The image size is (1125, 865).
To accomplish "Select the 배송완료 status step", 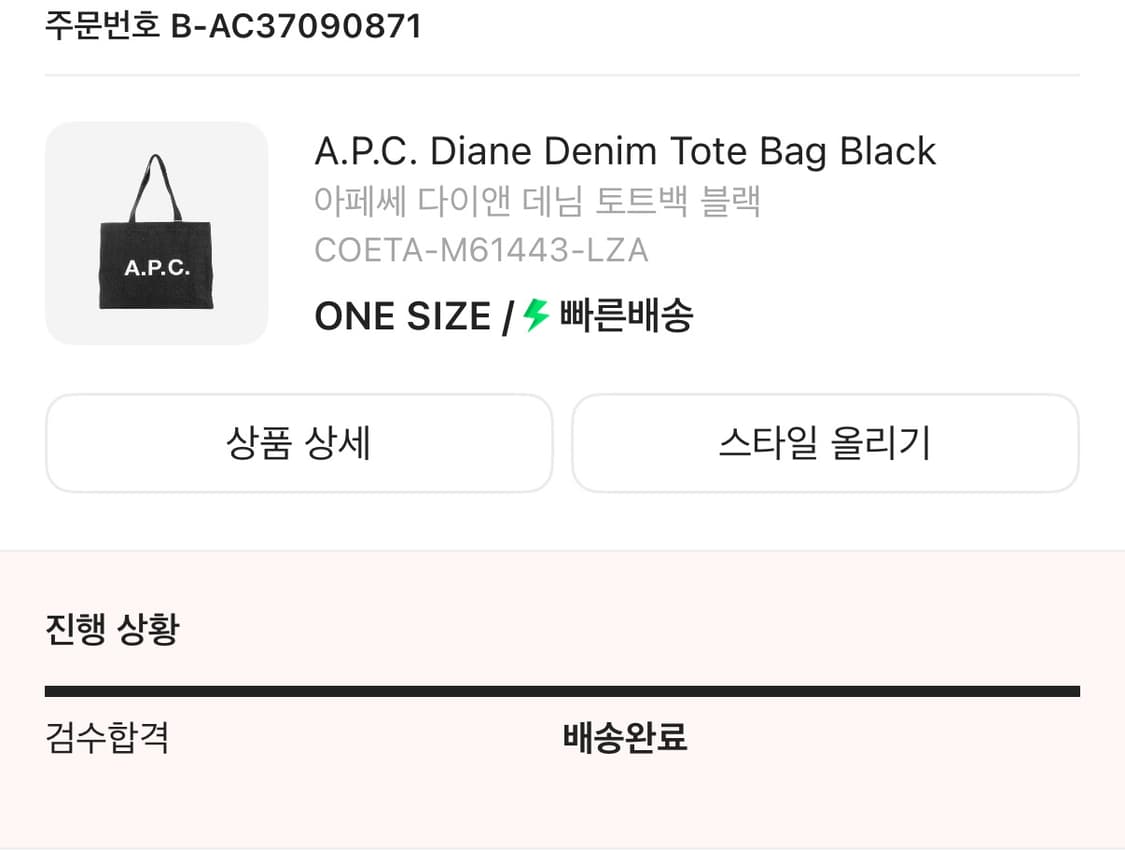I will pos(625,739).
